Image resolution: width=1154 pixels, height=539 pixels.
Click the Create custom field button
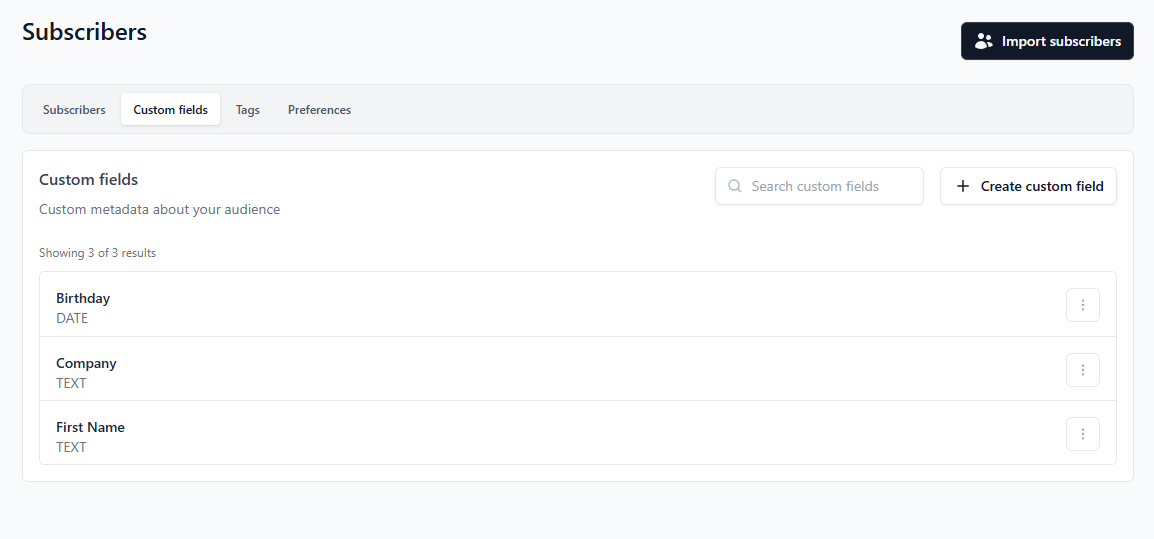coord(1028,186)
